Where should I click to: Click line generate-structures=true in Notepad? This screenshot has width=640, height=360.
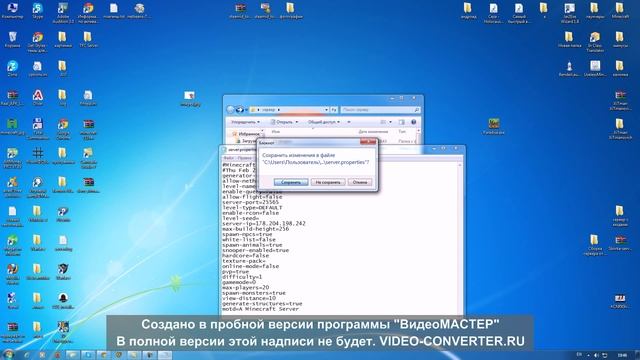262,304
